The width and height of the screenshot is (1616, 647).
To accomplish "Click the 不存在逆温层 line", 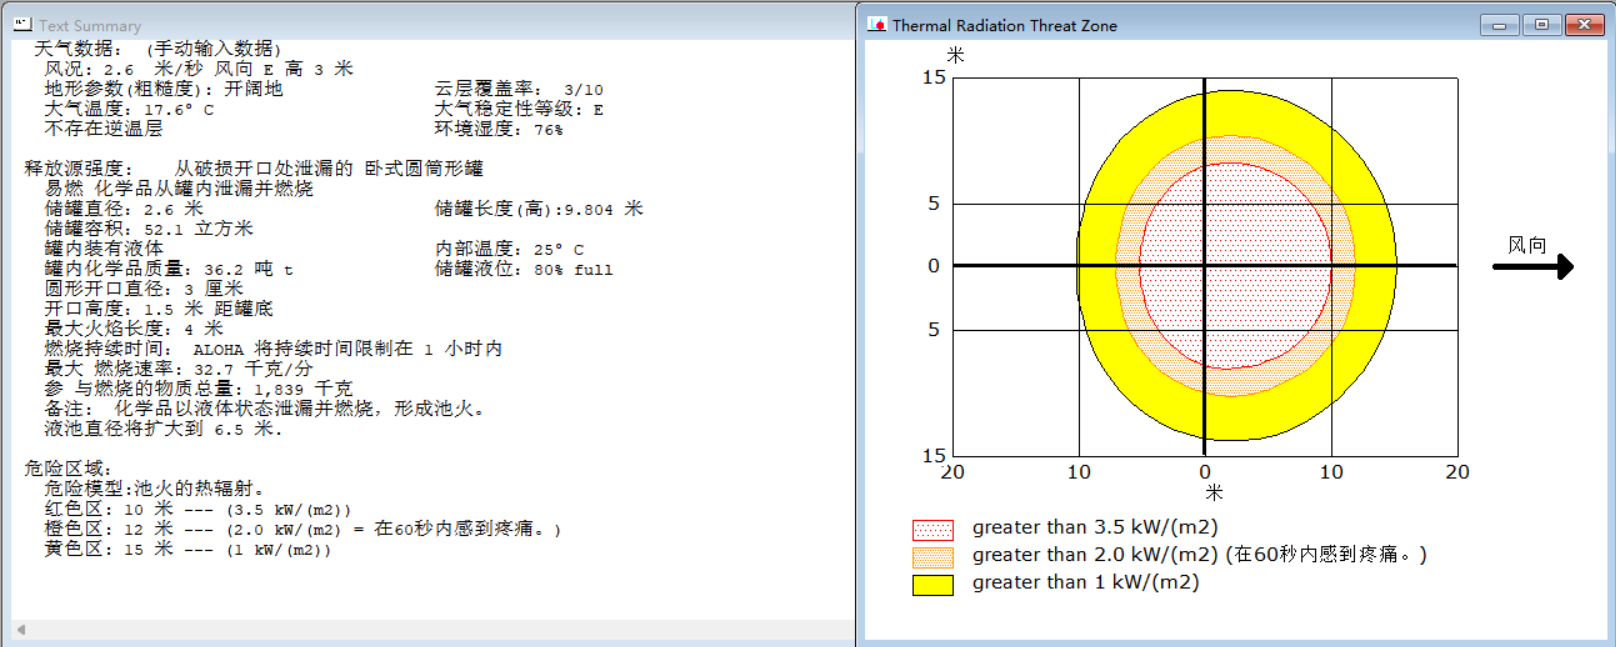I will 103,129.
